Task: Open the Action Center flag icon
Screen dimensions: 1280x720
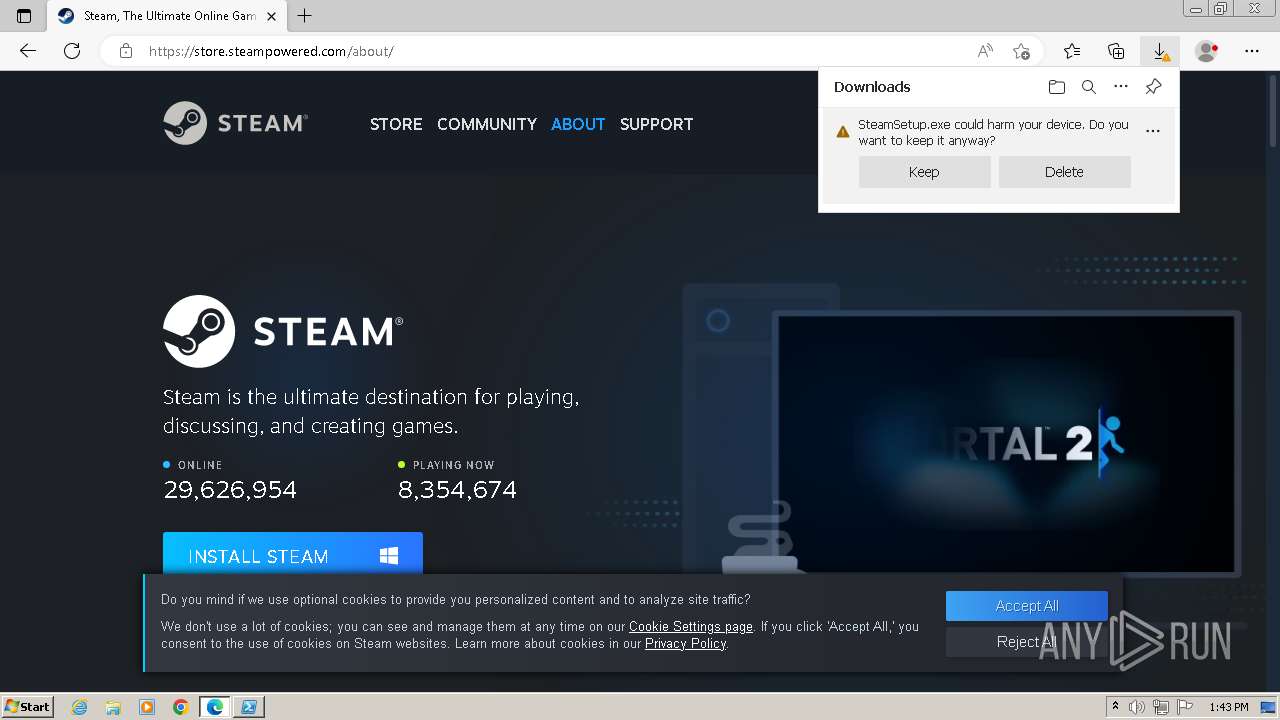Action: coord(1185,707)
